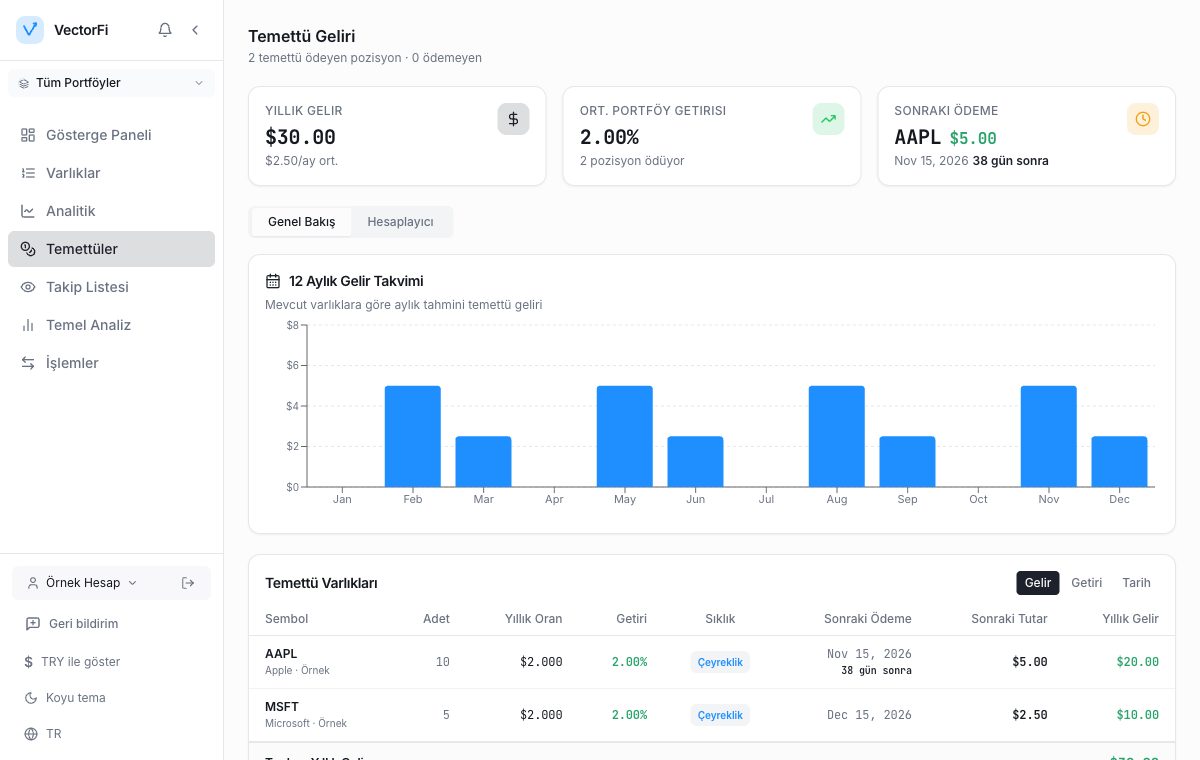Click the Sonraki Ödeme column header
This screenshot has width=1200, height=760.
pos(868,619)
